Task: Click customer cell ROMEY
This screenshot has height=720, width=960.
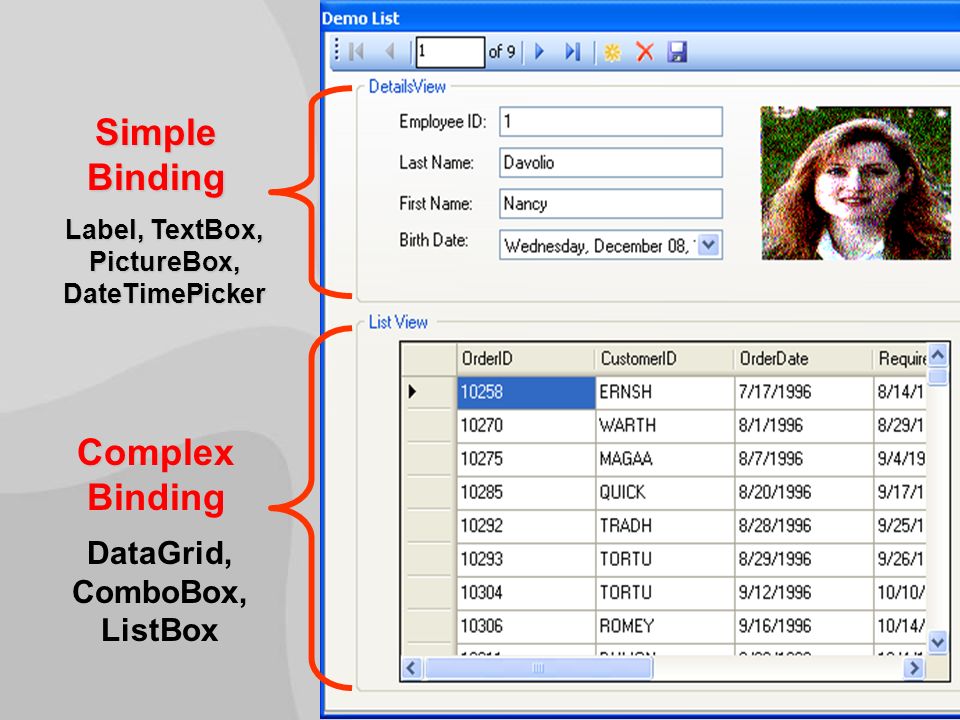Action: click(665, 626)
